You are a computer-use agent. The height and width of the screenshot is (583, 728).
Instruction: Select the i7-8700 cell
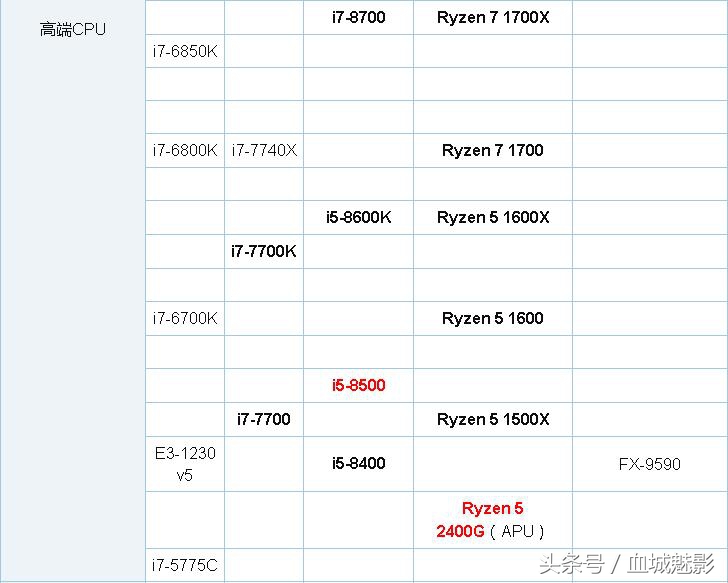point(358,18)
